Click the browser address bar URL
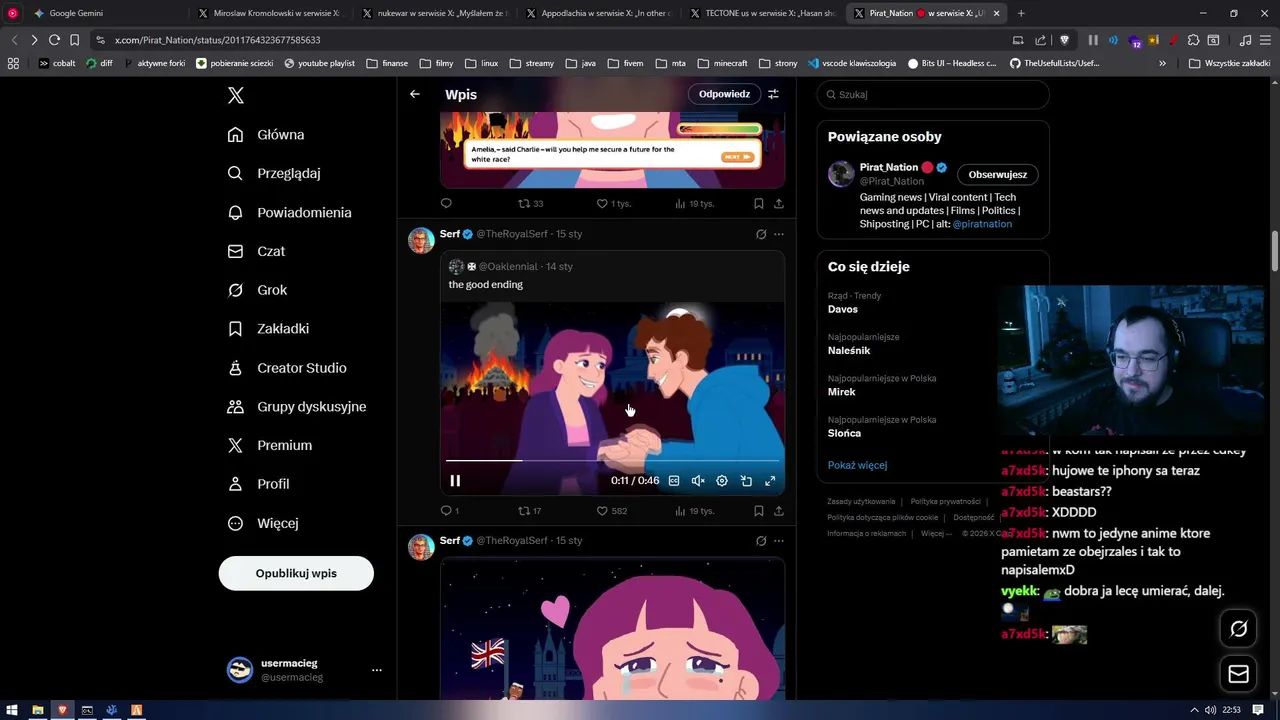Image resolution: width=1280 pixels, height=720 pixels. click(217, 40)
